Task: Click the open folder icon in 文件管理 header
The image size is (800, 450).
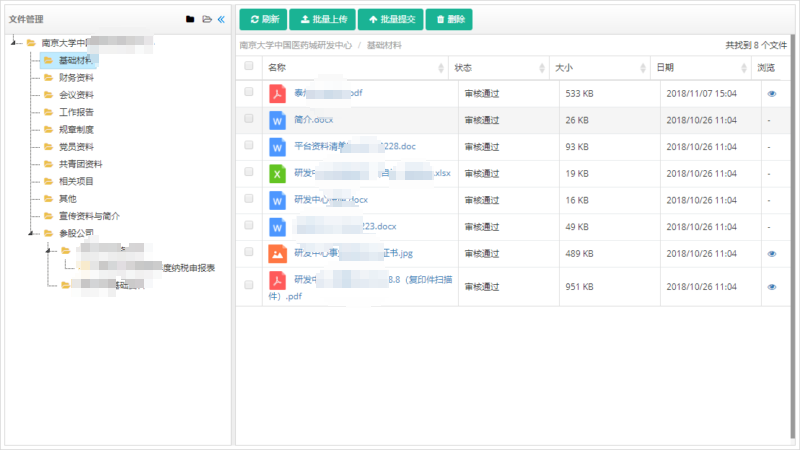Action: point(206,19)
